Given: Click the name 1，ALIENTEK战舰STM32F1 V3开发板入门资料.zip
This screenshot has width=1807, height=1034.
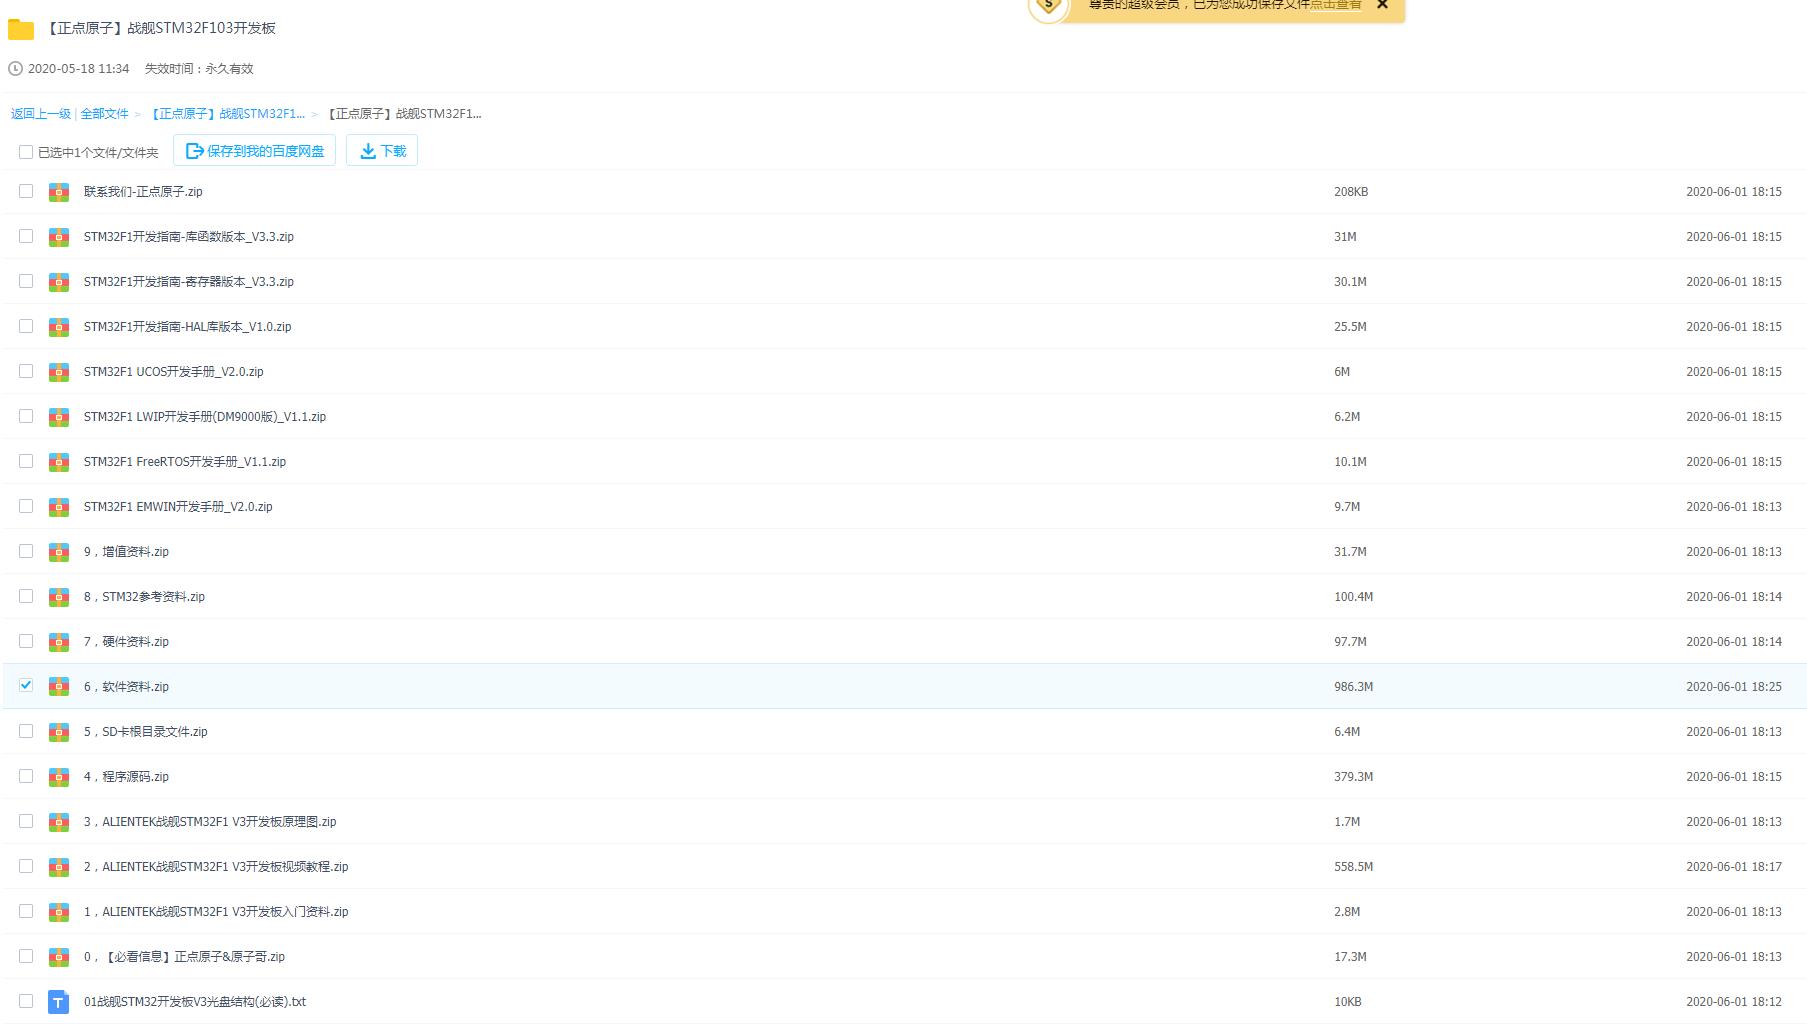Looking at the screenshot, I should (216, 912).
